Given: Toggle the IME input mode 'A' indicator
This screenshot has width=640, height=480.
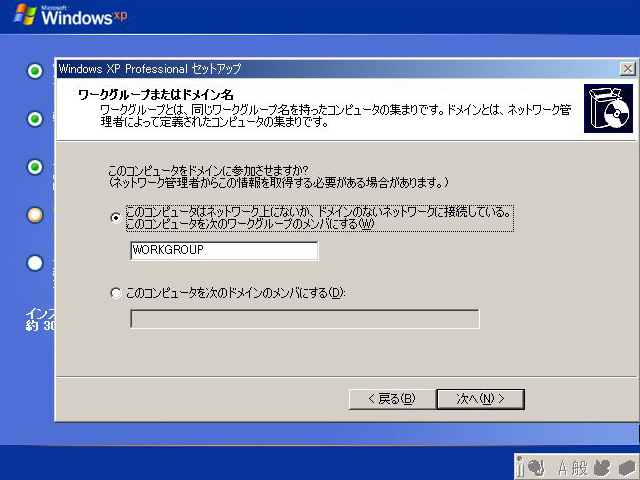Looking at the screenshot, I should tap(563, 468).
